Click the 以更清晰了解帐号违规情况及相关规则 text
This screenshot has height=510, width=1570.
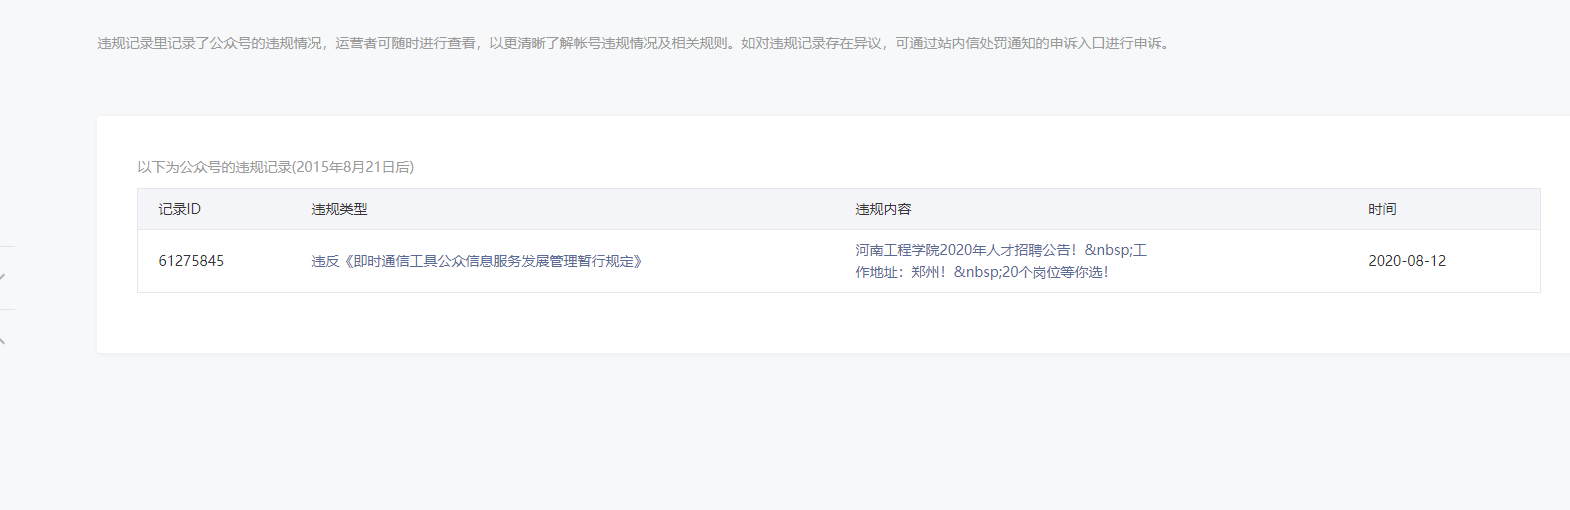coord(608,43)
